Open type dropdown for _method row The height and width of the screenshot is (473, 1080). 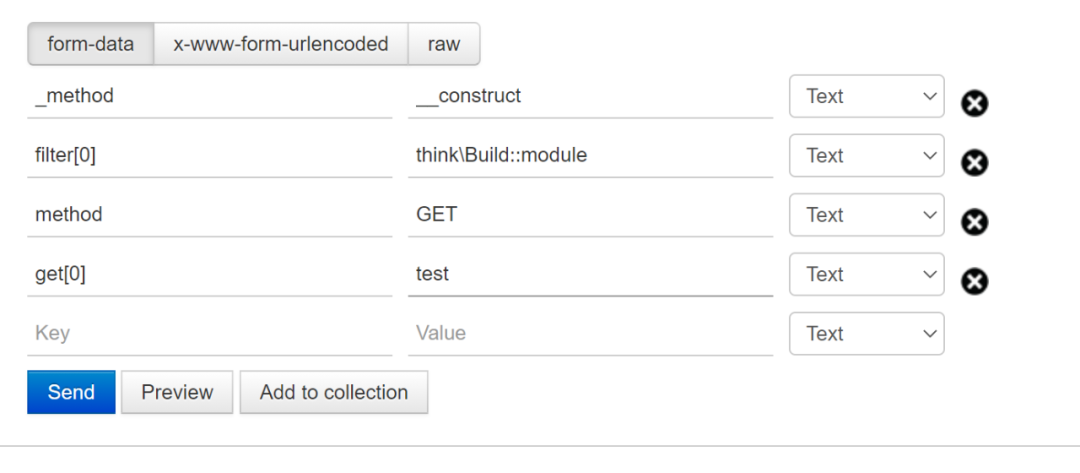coord(866,96)
